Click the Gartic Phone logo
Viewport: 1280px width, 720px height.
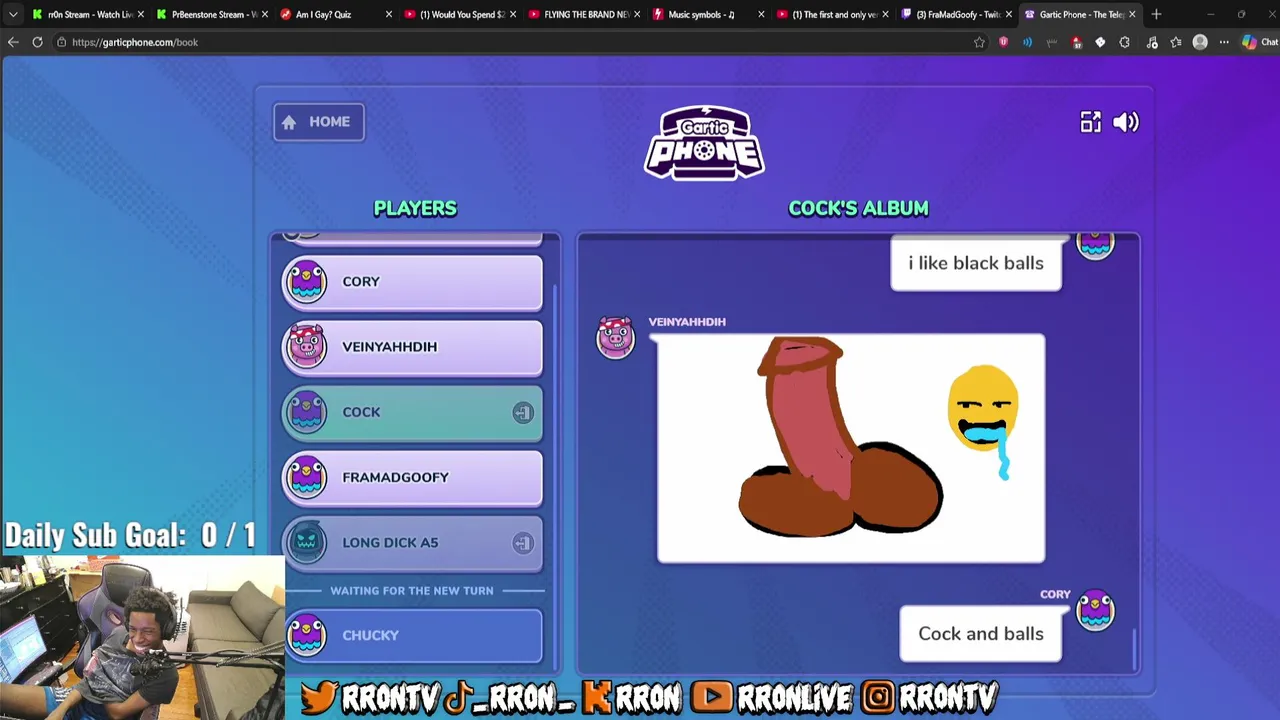[705, 144]
